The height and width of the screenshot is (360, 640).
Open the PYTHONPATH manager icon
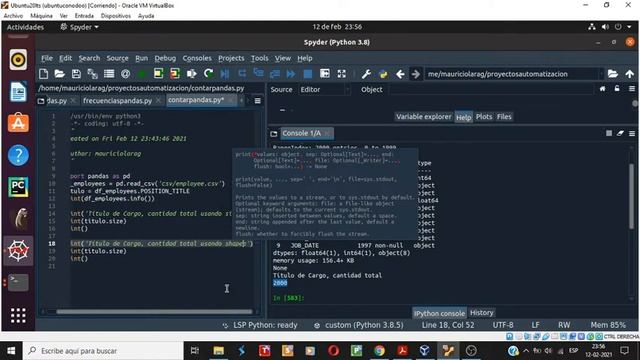pos(383,74)
